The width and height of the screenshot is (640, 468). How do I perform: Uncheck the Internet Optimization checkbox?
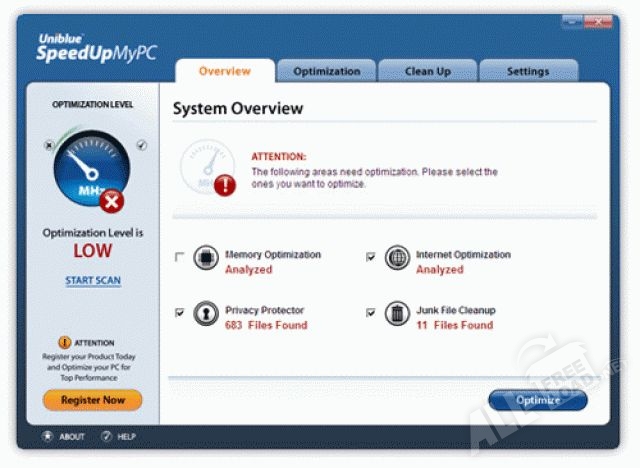pyautogui.click(x=371, y=257)
